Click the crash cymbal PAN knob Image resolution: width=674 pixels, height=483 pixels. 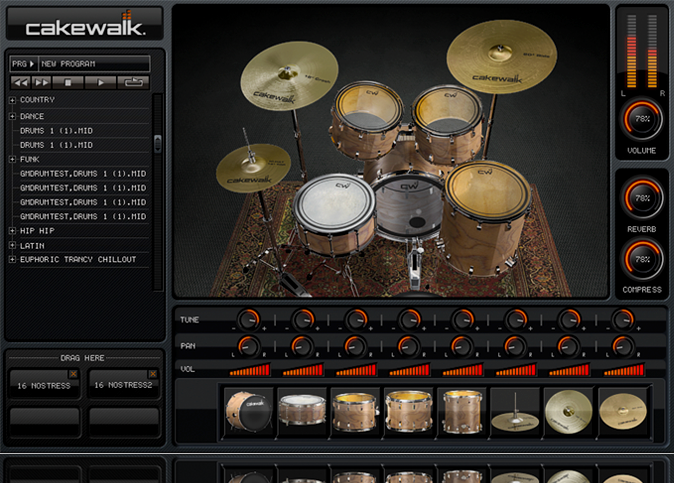coord(568,346)
